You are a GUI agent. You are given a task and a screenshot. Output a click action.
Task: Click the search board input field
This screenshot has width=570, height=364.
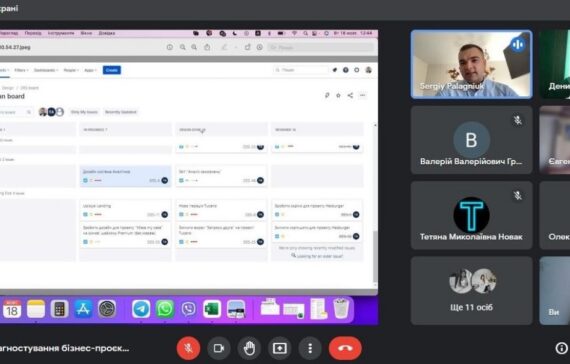(16, 112)
